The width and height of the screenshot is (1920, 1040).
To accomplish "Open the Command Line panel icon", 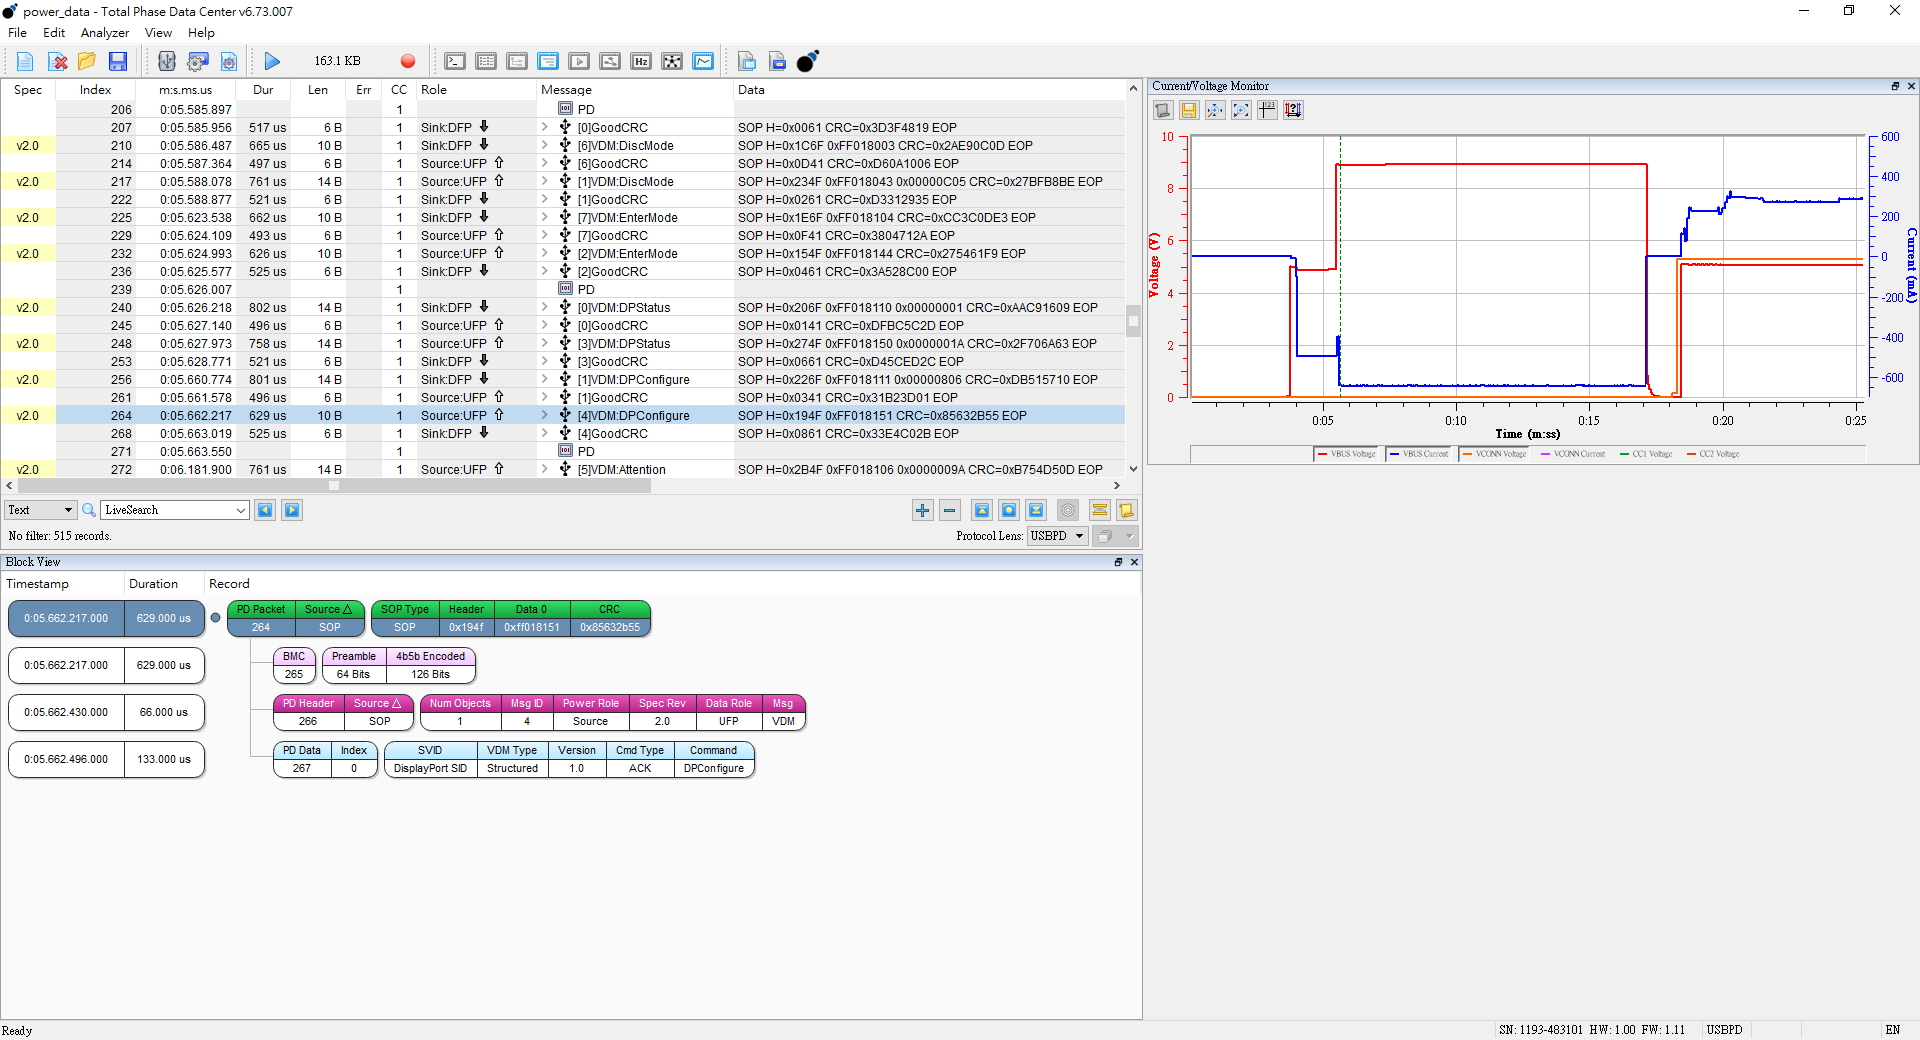I will 455,62.
